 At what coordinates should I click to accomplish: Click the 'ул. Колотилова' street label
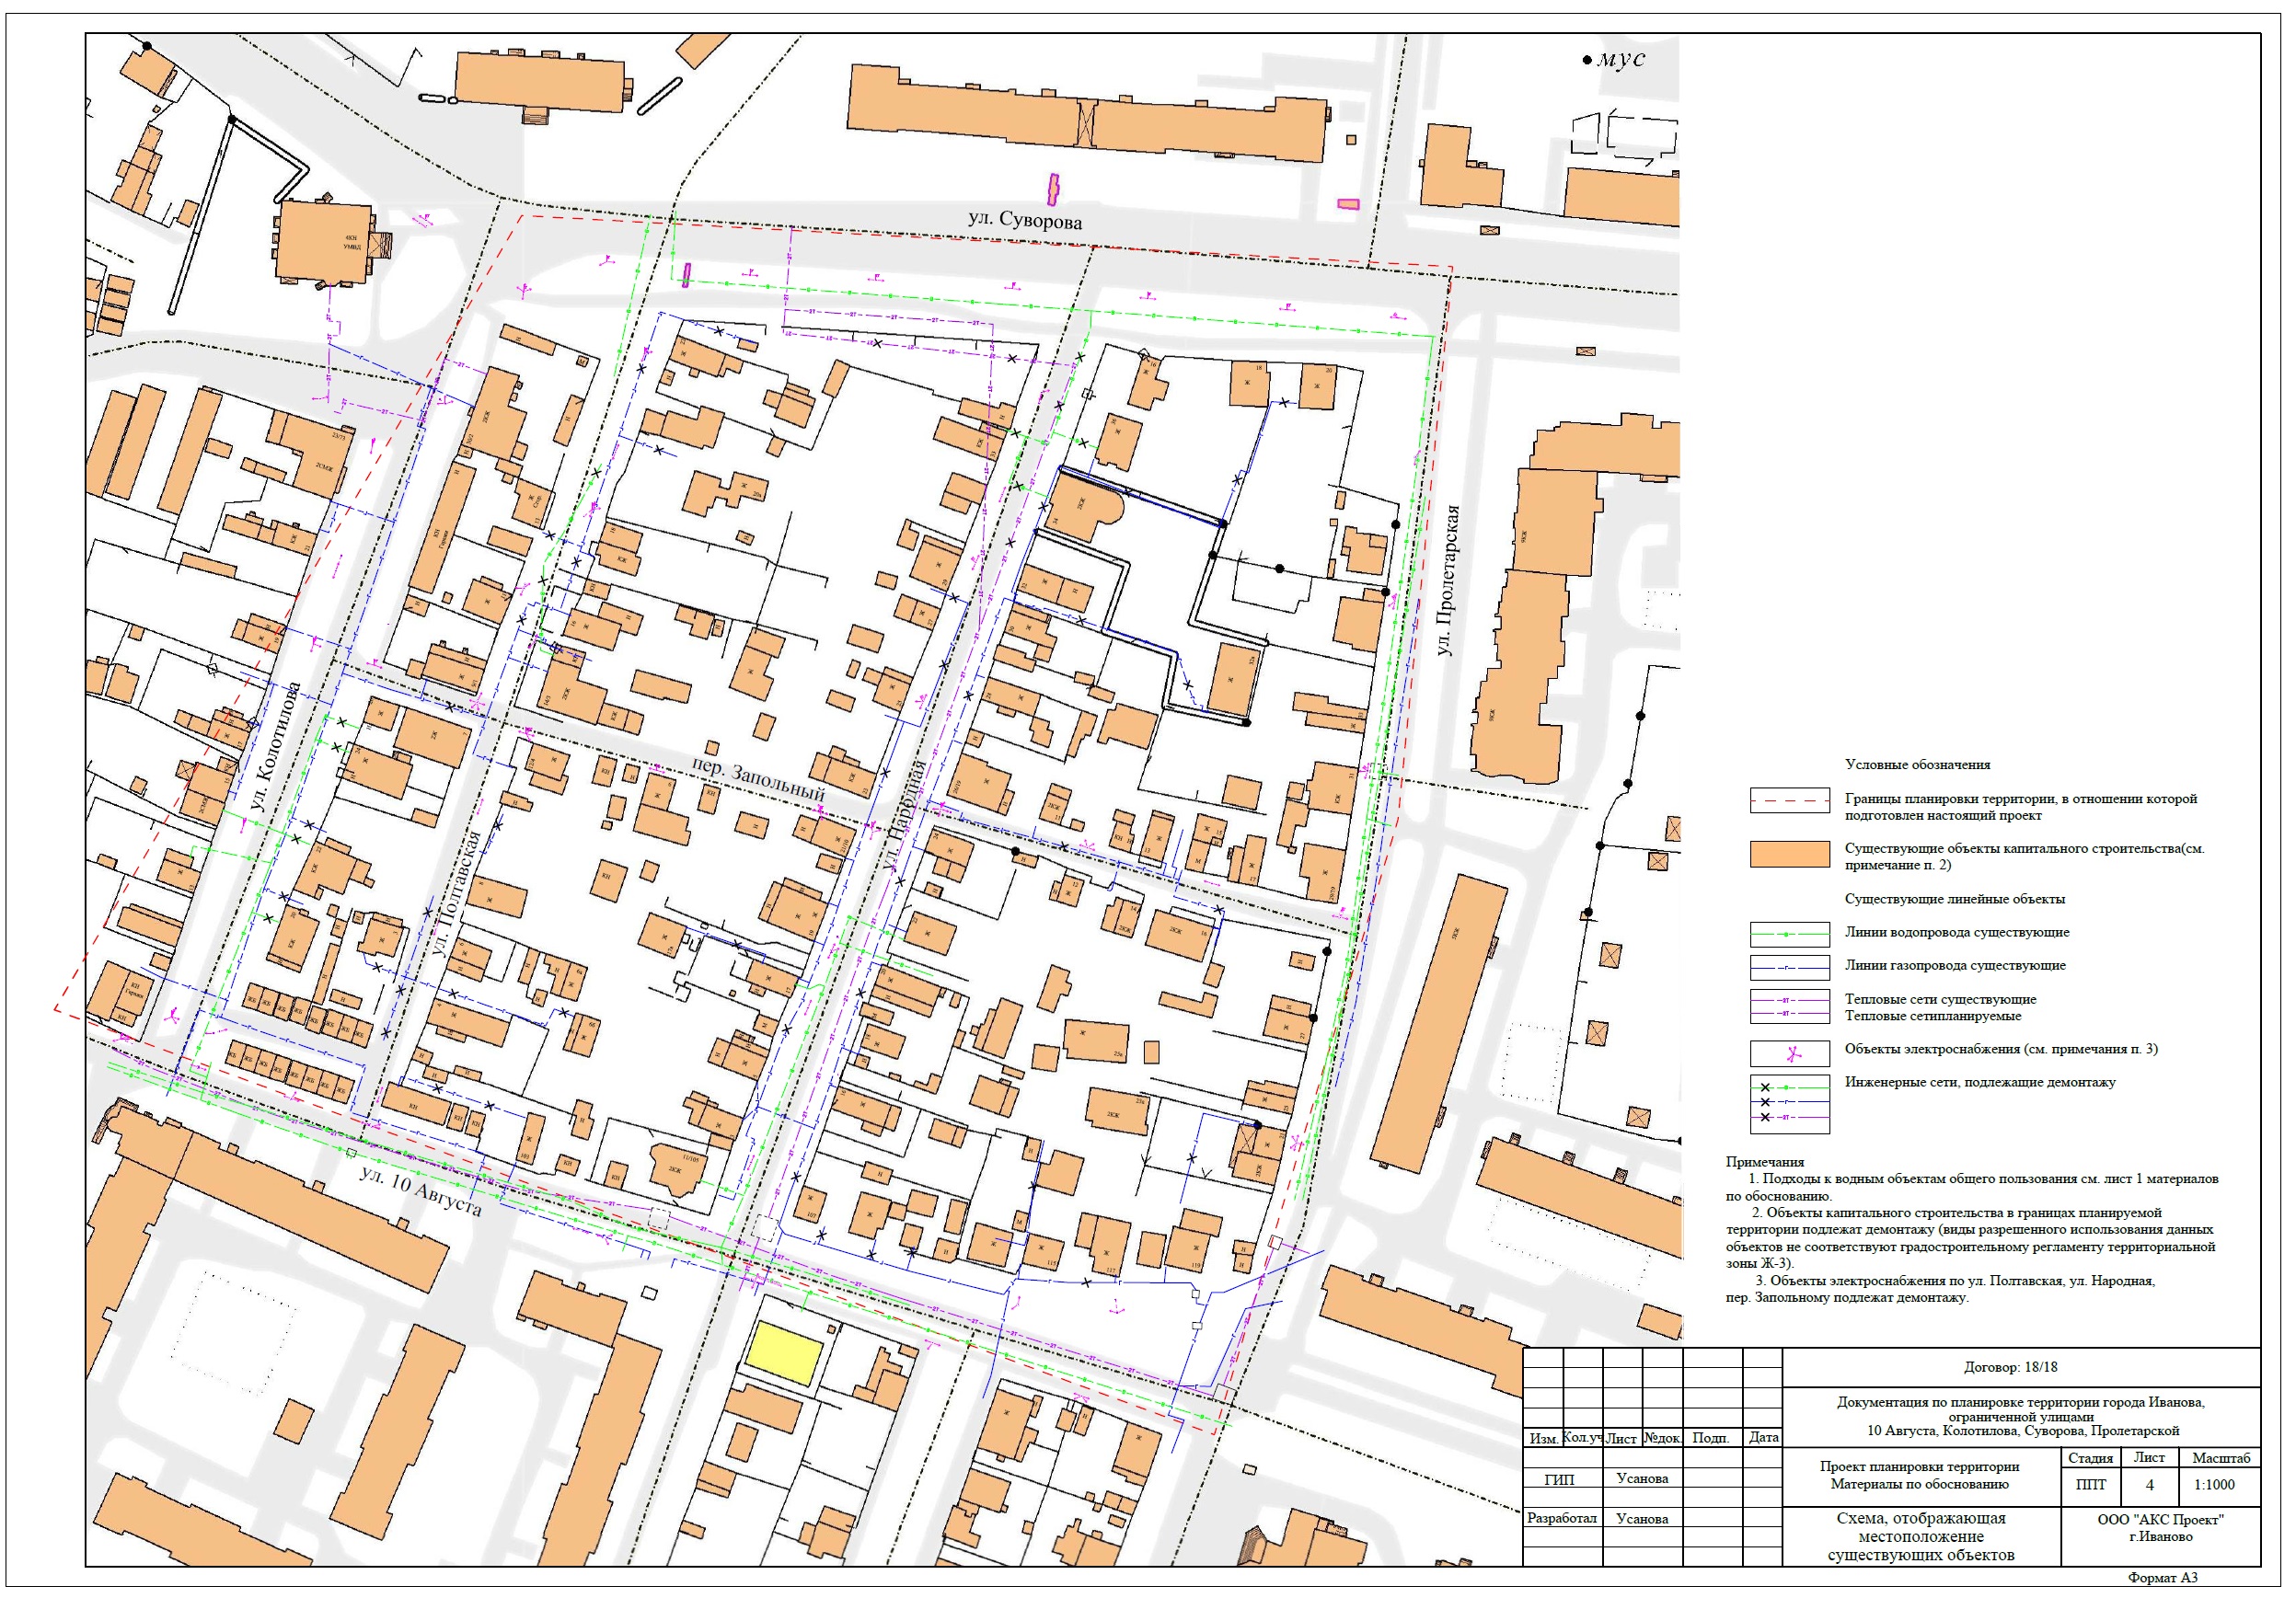coord(276,746)
